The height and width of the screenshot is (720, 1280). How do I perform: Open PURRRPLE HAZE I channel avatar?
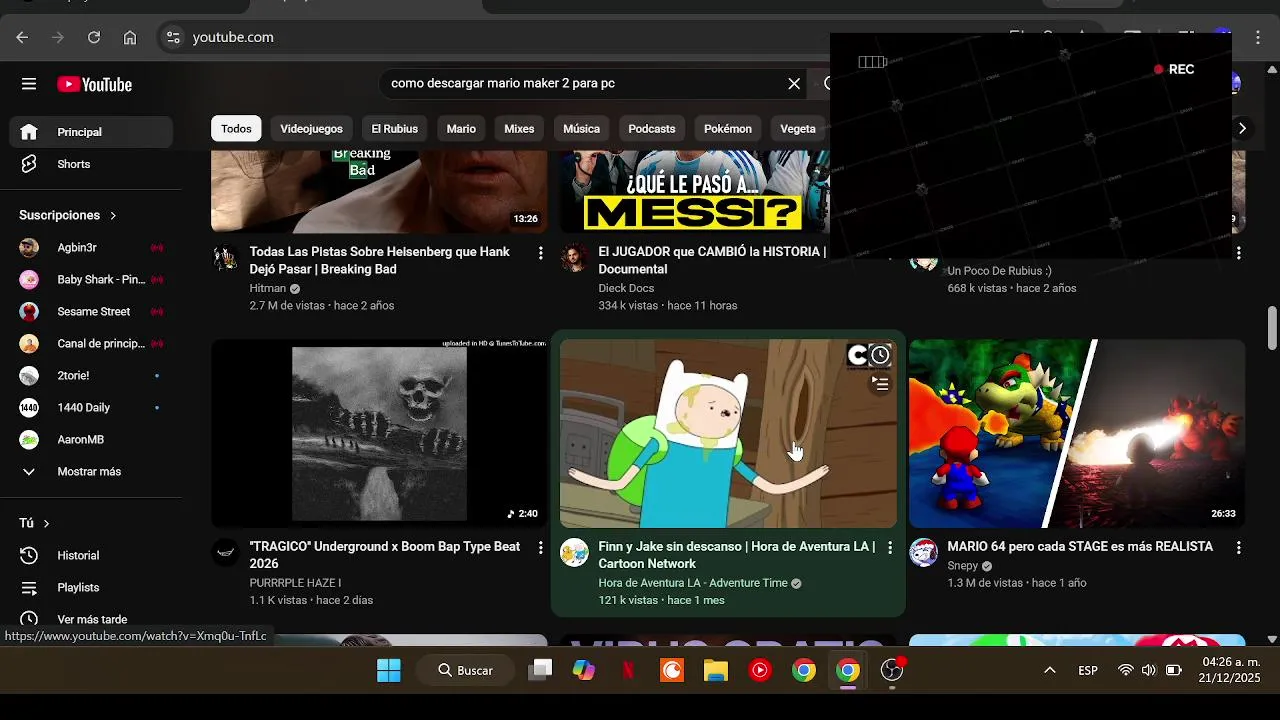[226, 552]
